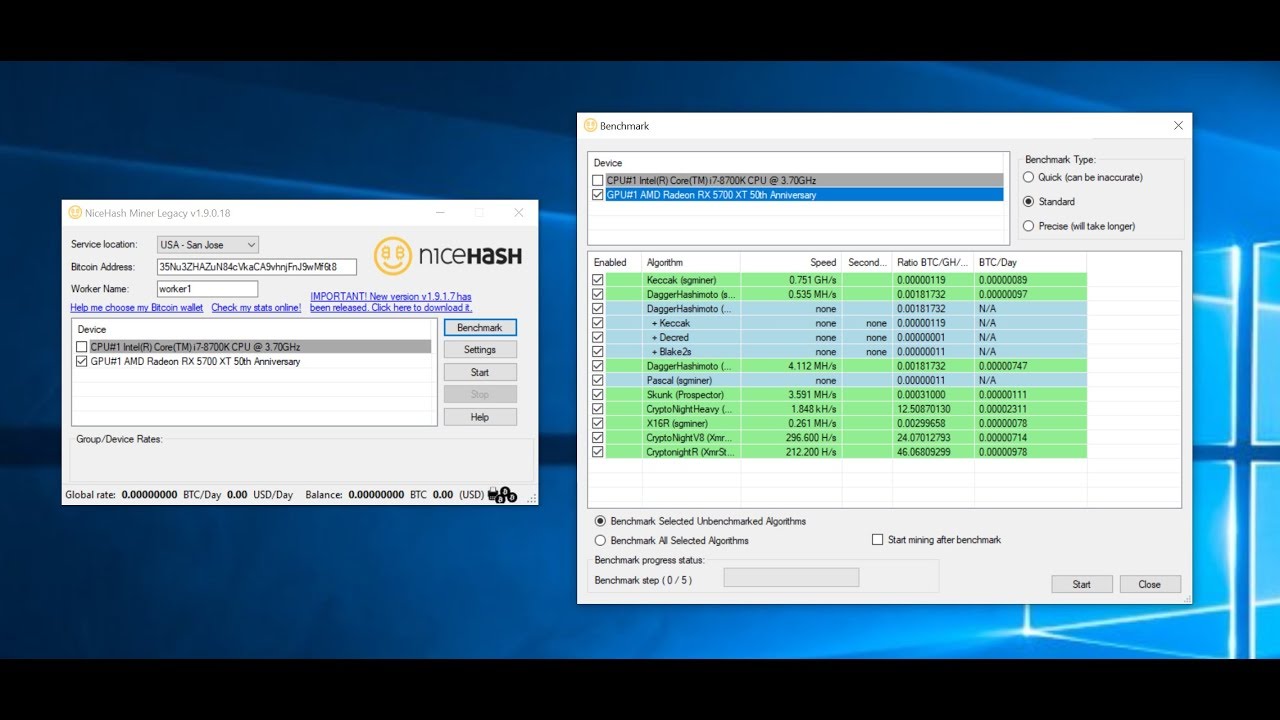Enable CPU#1 device in main window list
Viewport: 1280px width, 720px height.
(82, 347)
